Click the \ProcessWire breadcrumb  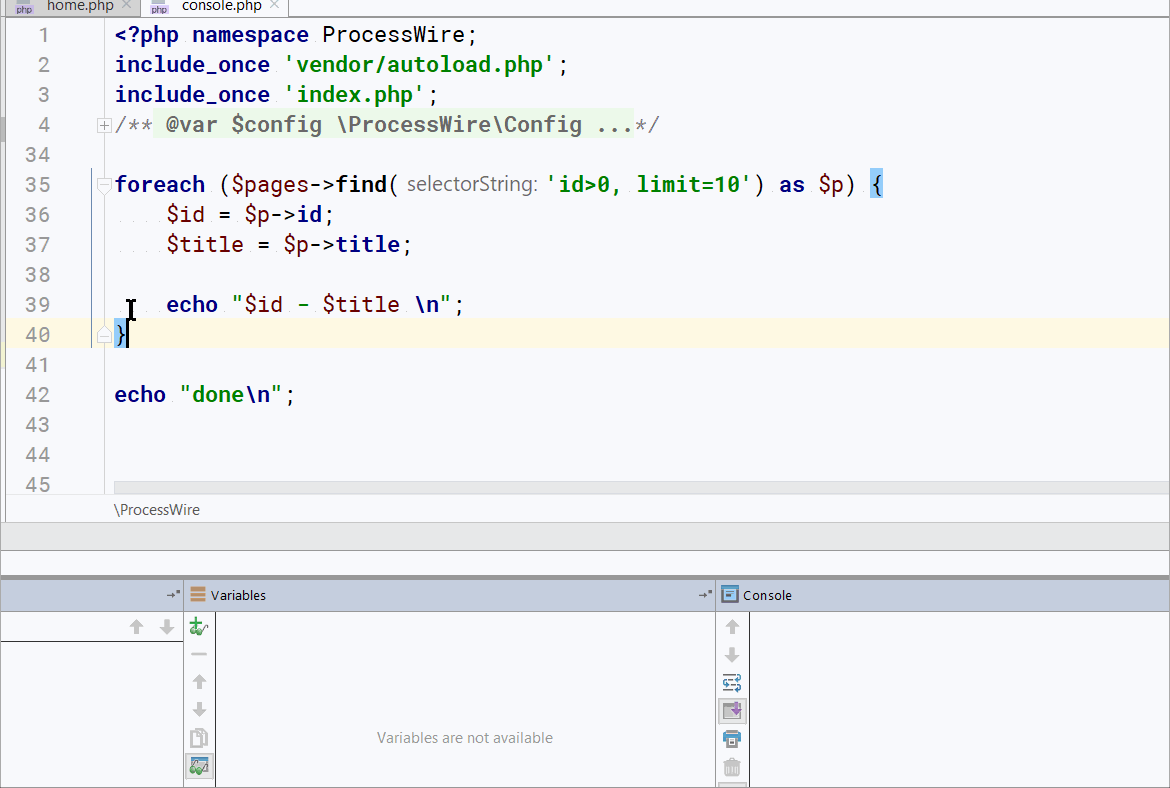[x=157, y=510]
